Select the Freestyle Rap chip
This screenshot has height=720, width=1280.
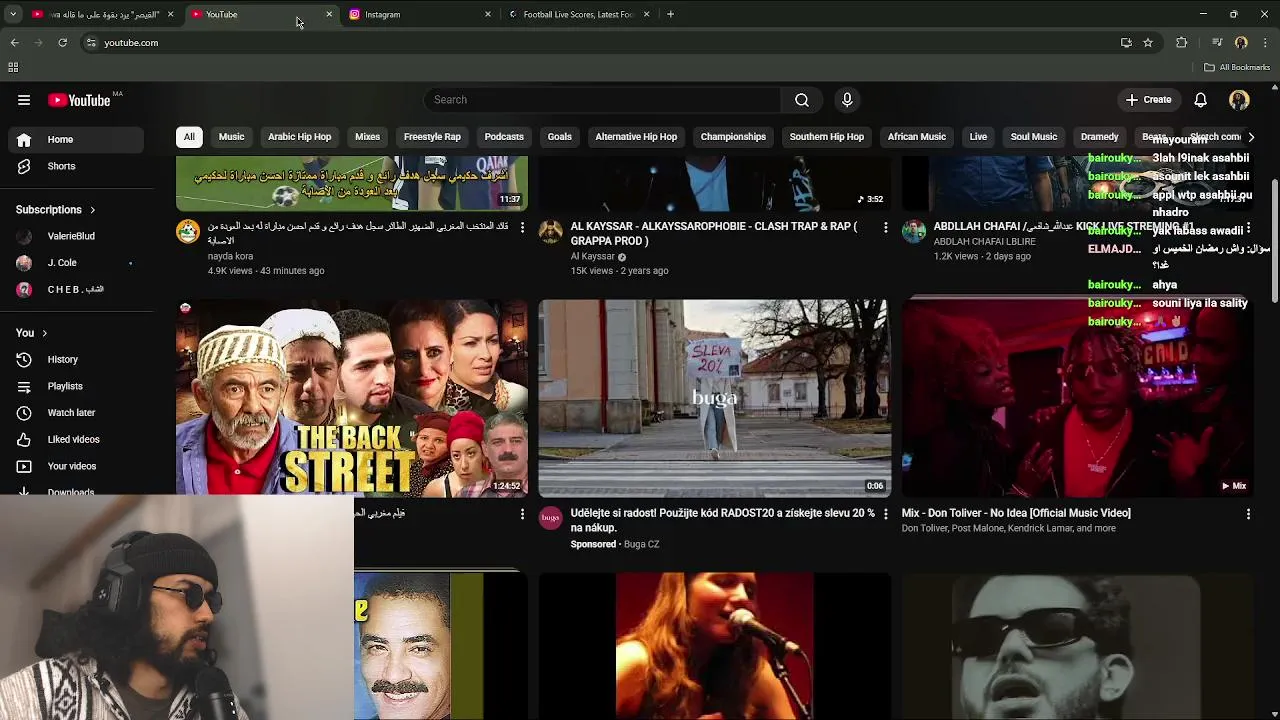(x=432, y=137)
